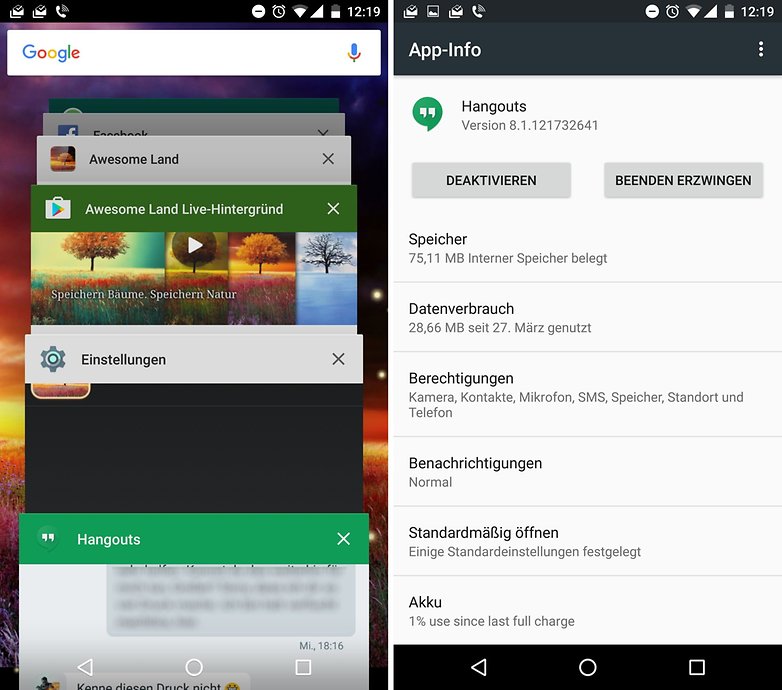Tap Home button on recents screen
This screenshot has width=782, height=690.
coord(194,667)
